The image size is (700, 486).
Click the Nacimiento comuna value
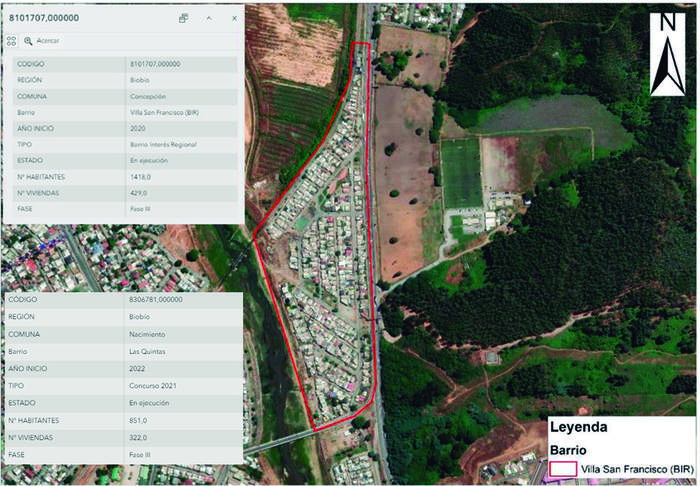[149, 334]
